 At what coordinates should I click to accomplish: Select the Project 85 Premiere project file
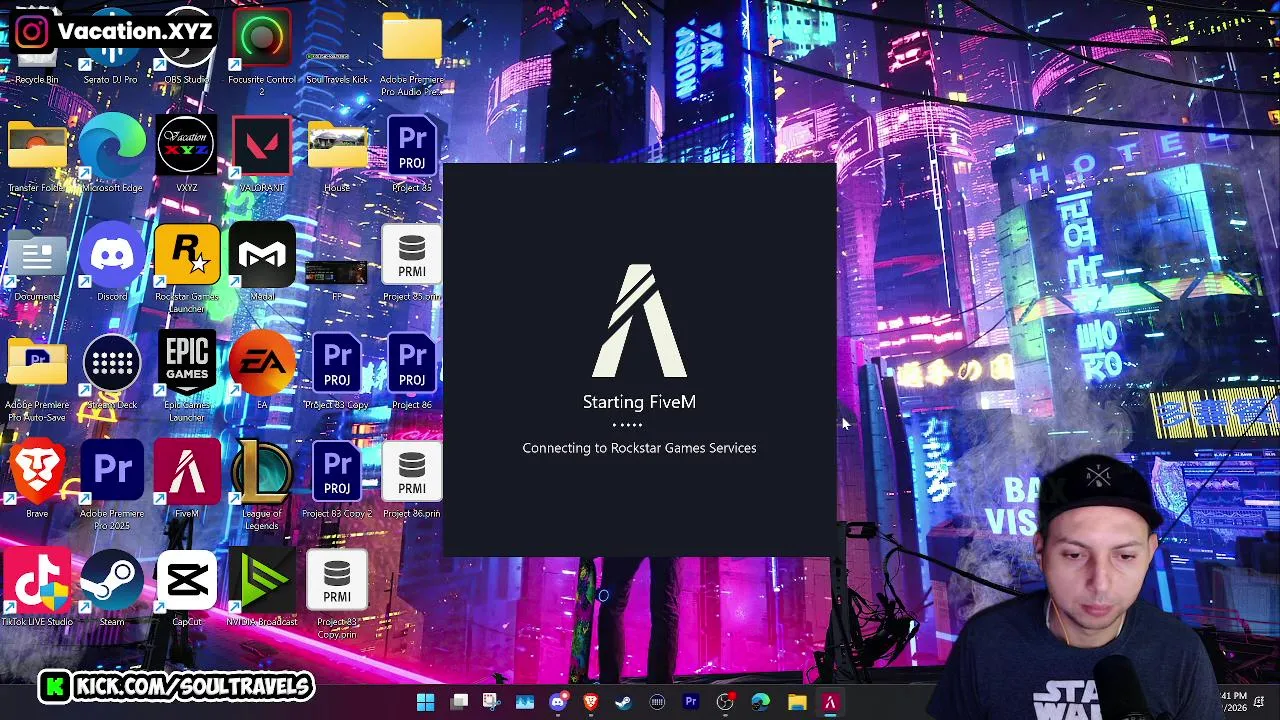click(412, 155)
